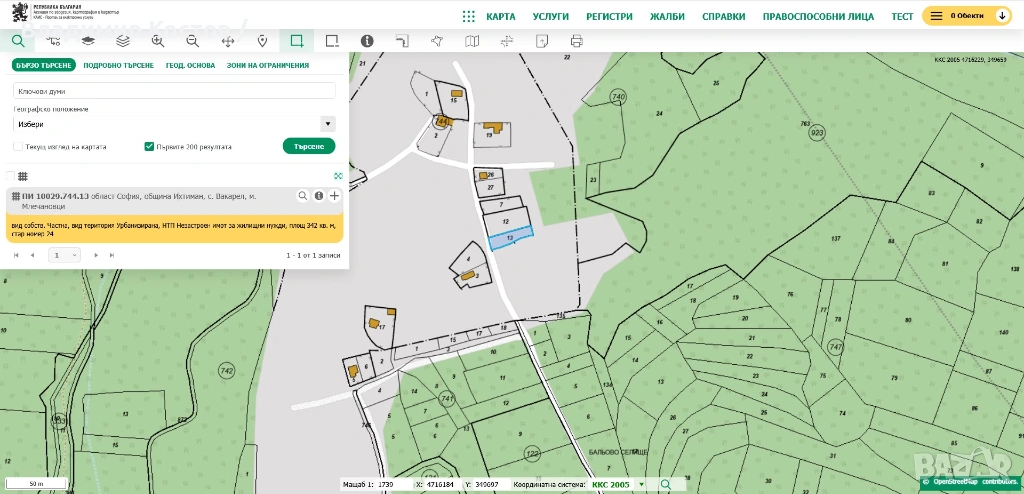1024x494 pixels.
Task: Uncheck 'Първите 200 резултата' checkbox
Action: (149, 146)
